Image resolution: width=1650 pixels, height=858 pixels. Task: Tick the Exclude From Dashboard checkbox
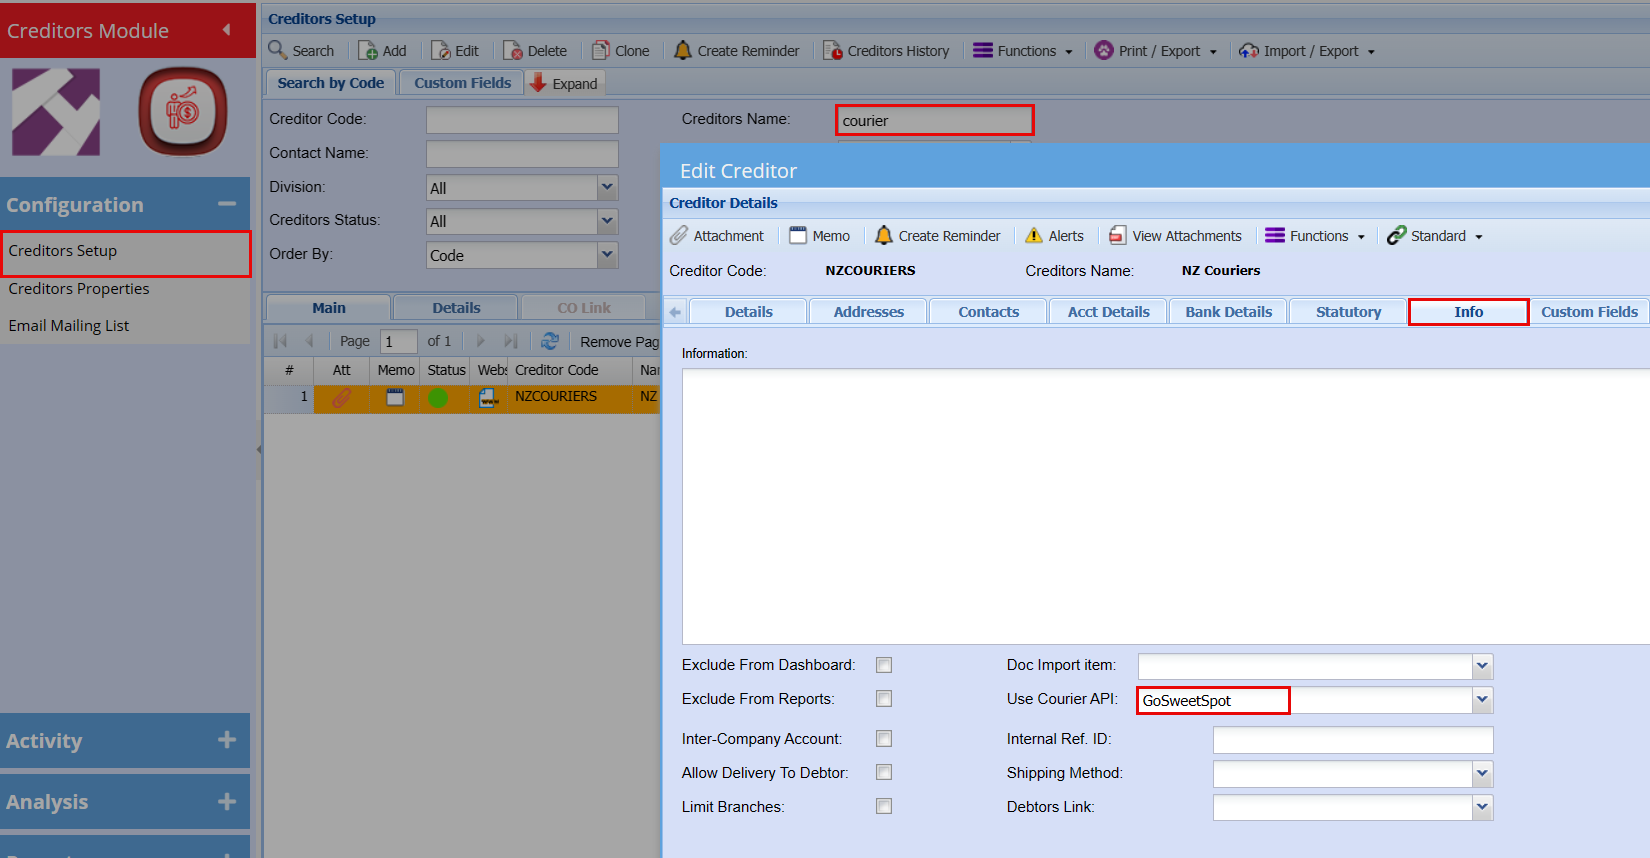pyautogui.click(x=884, y=665)
